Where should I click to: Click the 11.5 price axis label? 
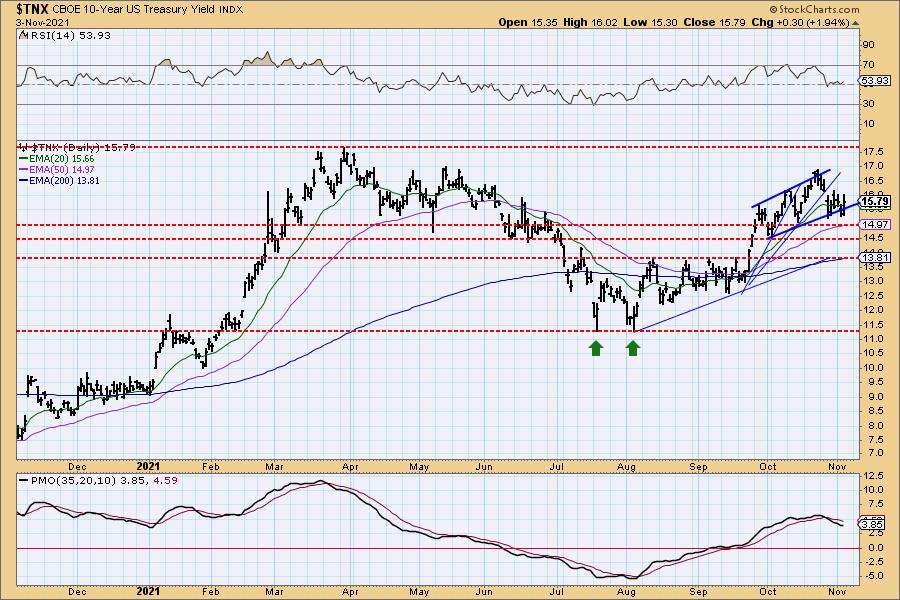pyautogui.click(x=872, y=324)
